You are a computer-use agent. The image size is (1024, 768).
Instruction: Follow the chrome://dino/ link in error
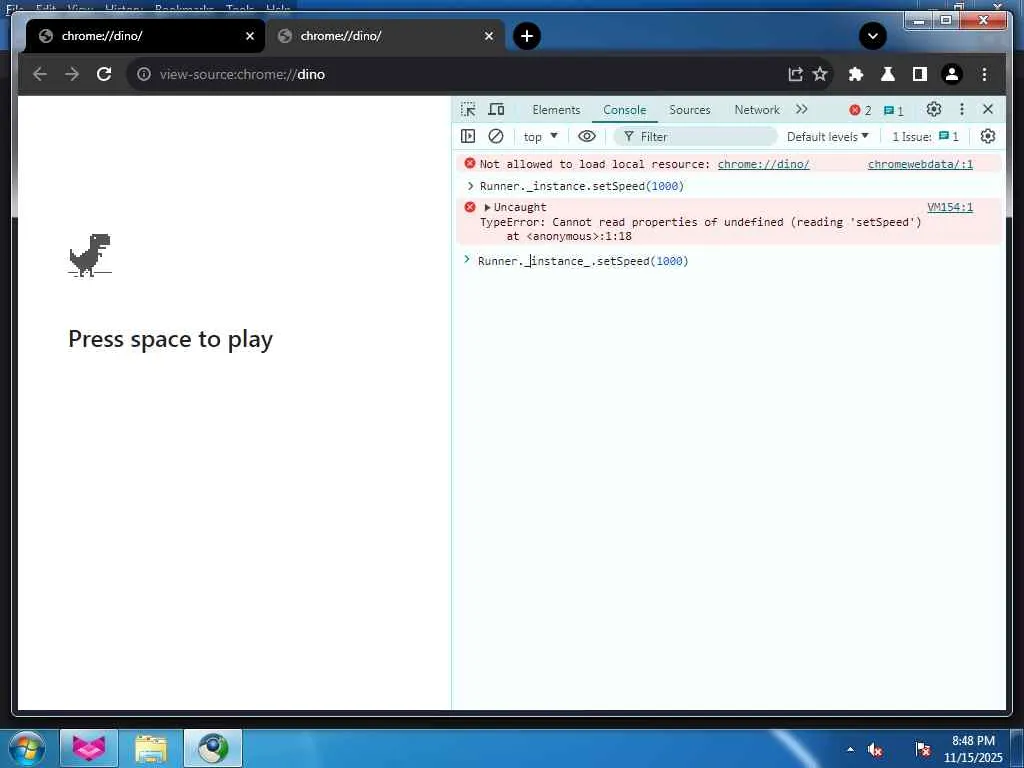click(763, 164)
